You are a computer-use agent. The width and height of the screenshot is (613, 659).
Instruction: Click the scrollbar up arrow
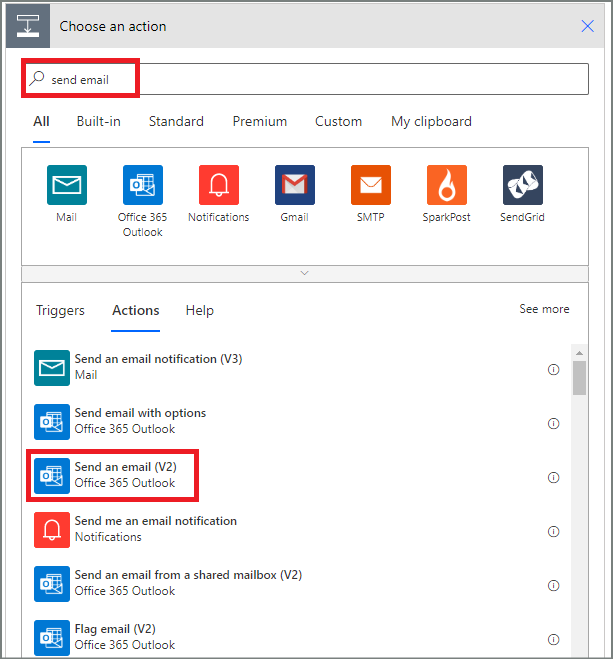pyautogui.click(x=579, y=353)
